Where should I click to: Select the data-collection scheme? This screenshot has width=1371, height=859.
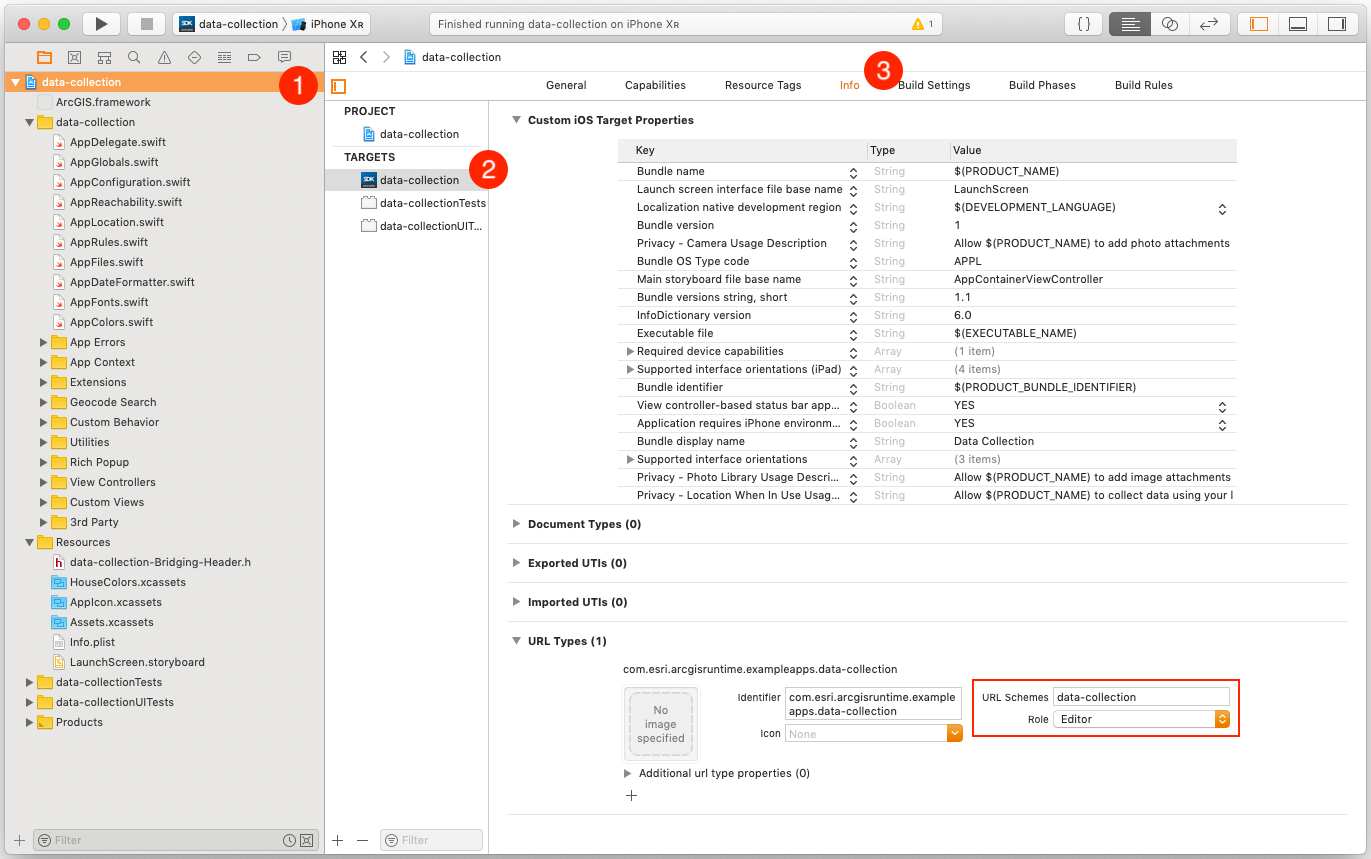tap(229, 24)
